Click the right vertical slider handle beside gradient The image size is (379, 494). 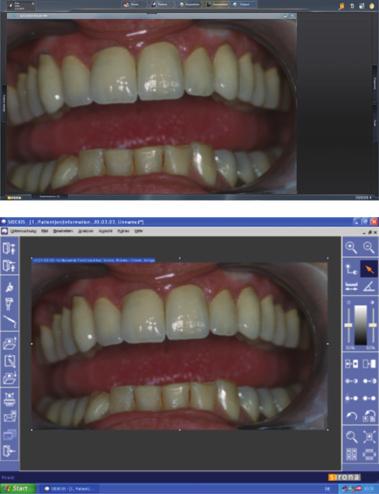pyautogui.click(x=373, y=325)
